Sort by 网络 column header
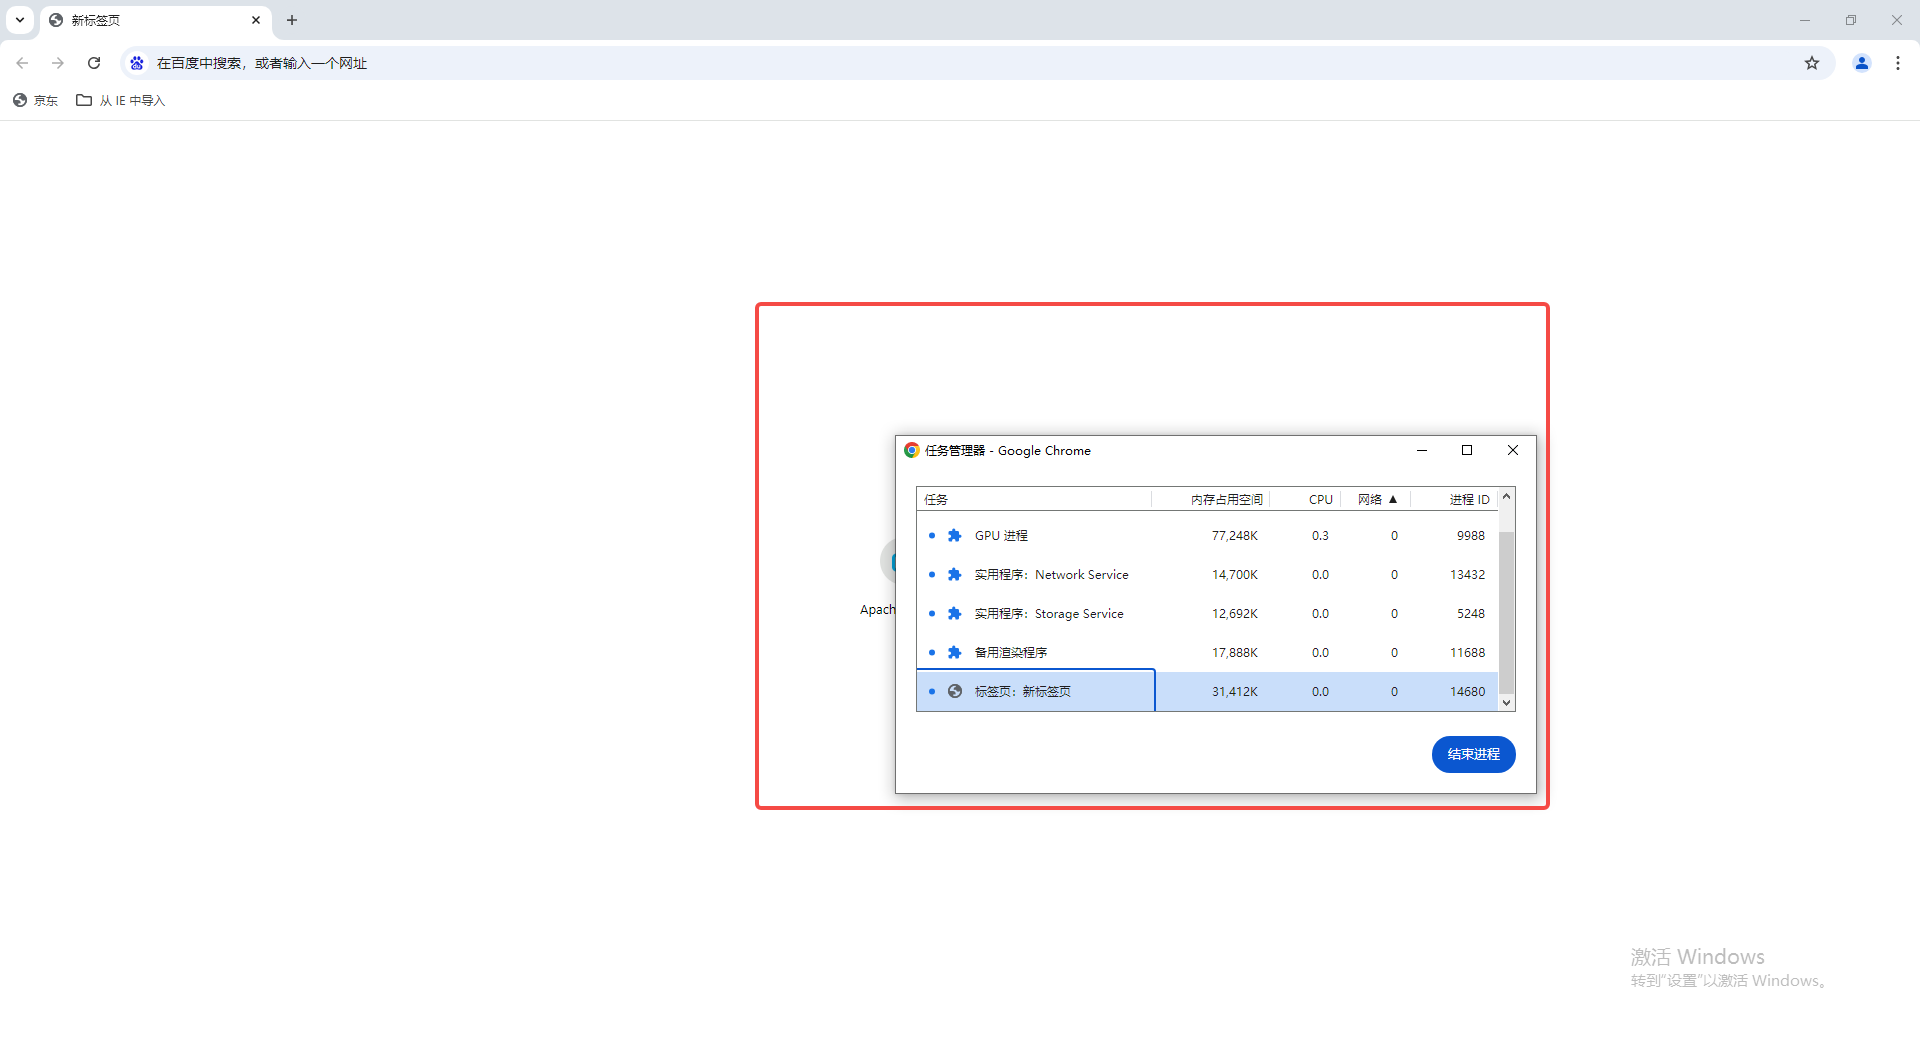This screenshot has width=1920, height=1040. click(1376, 499)
